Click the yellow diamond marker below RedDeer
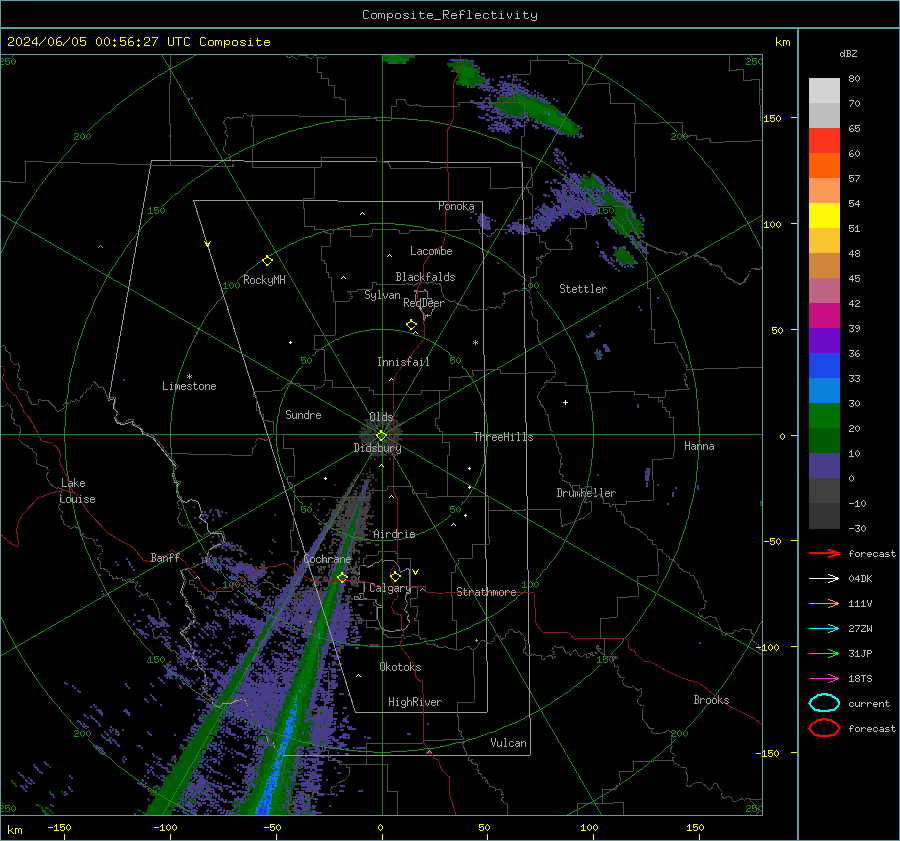Screen dimensions: 900x841 [x=411, y=325]
